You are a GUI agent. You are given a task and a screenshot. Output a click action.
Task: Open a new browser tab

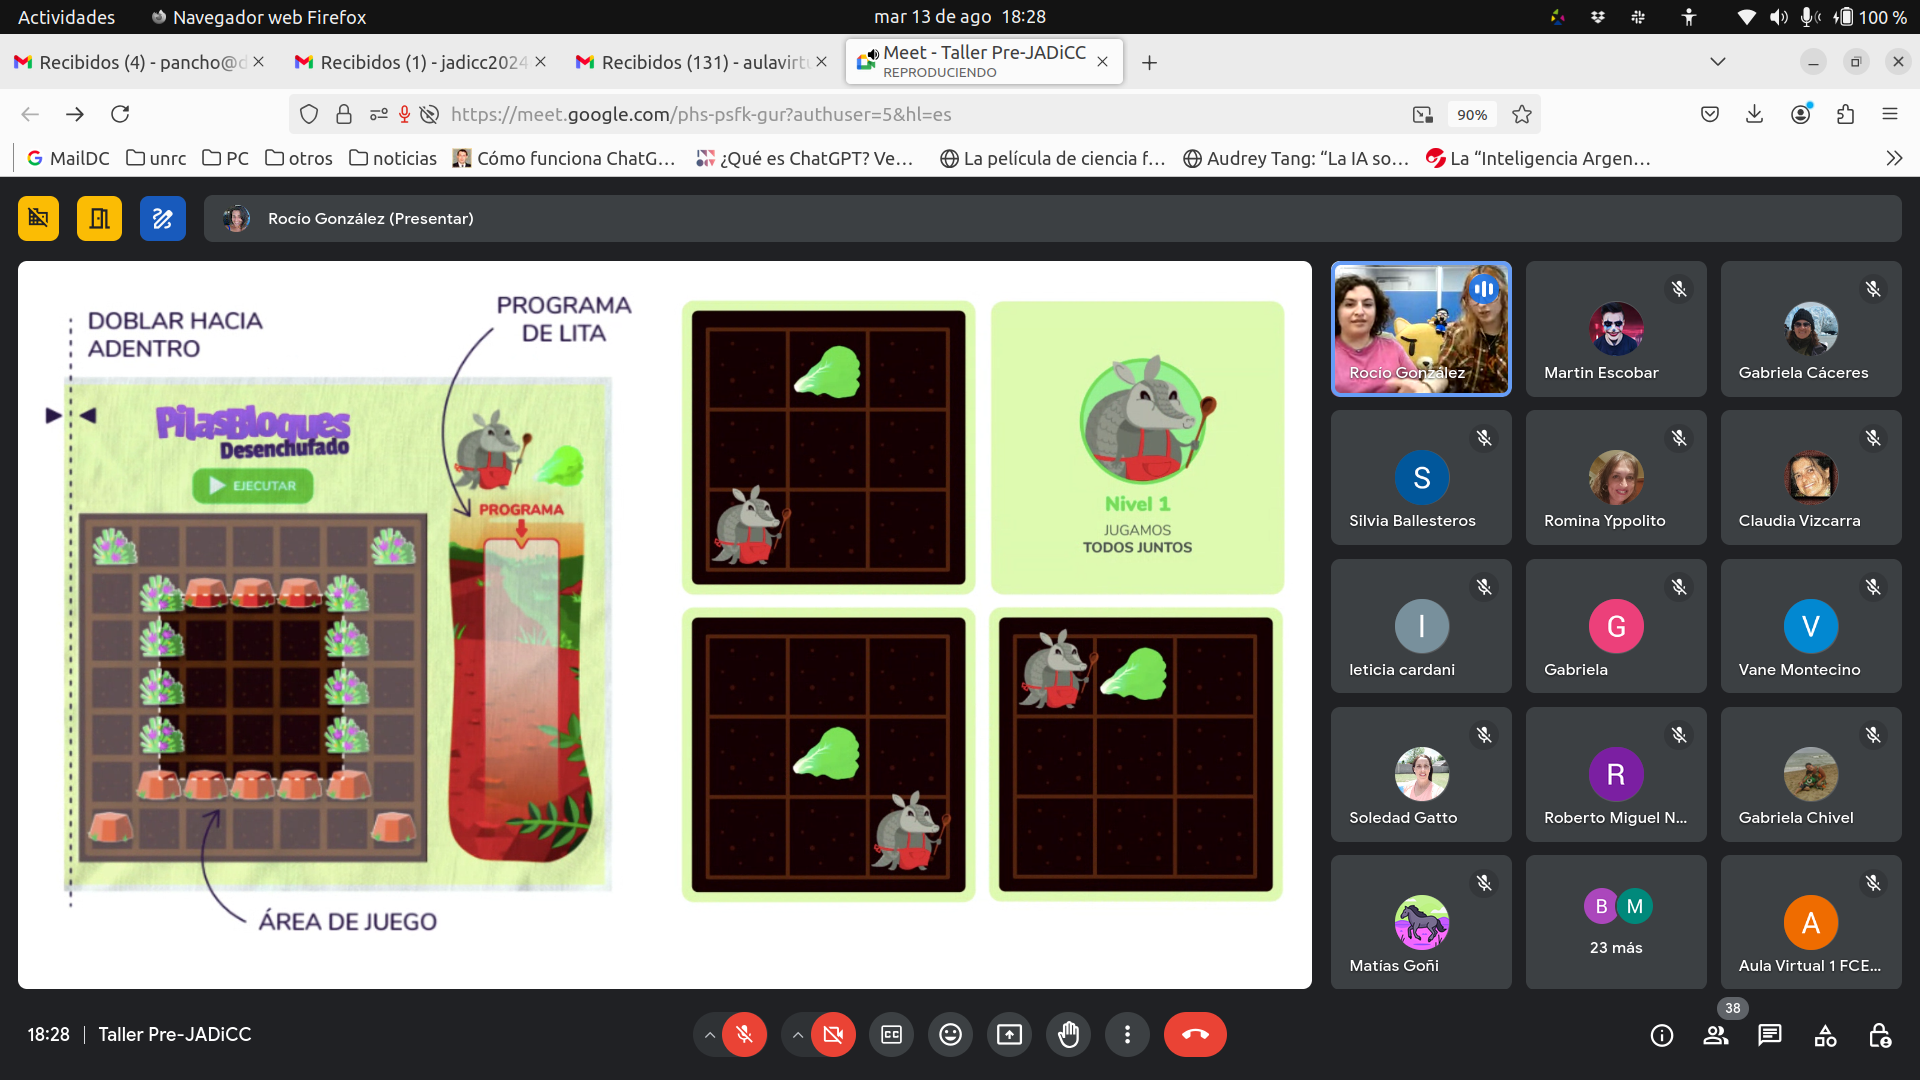[x=1149, y=63]
